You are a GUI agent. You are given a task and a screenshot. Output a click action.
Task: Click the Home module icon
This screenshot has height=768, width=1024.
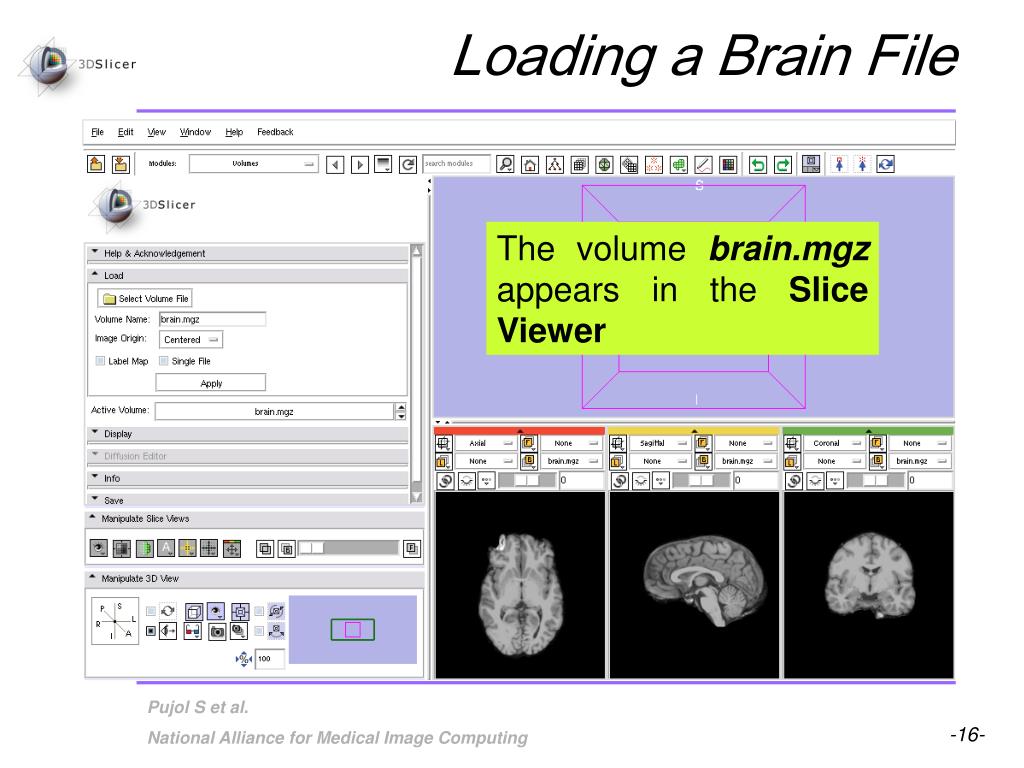530,165
